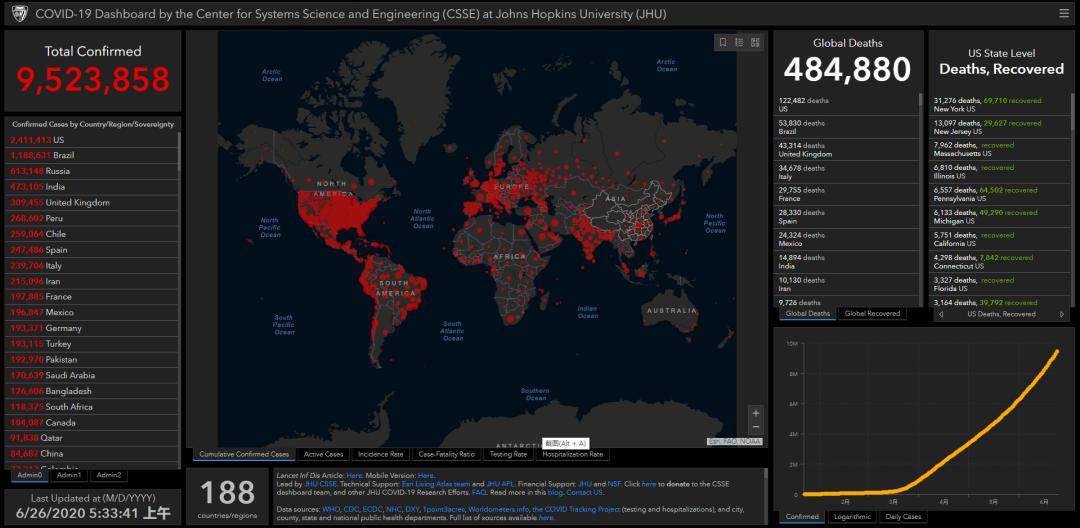Open the Worldometers.info link

point(499,509)
